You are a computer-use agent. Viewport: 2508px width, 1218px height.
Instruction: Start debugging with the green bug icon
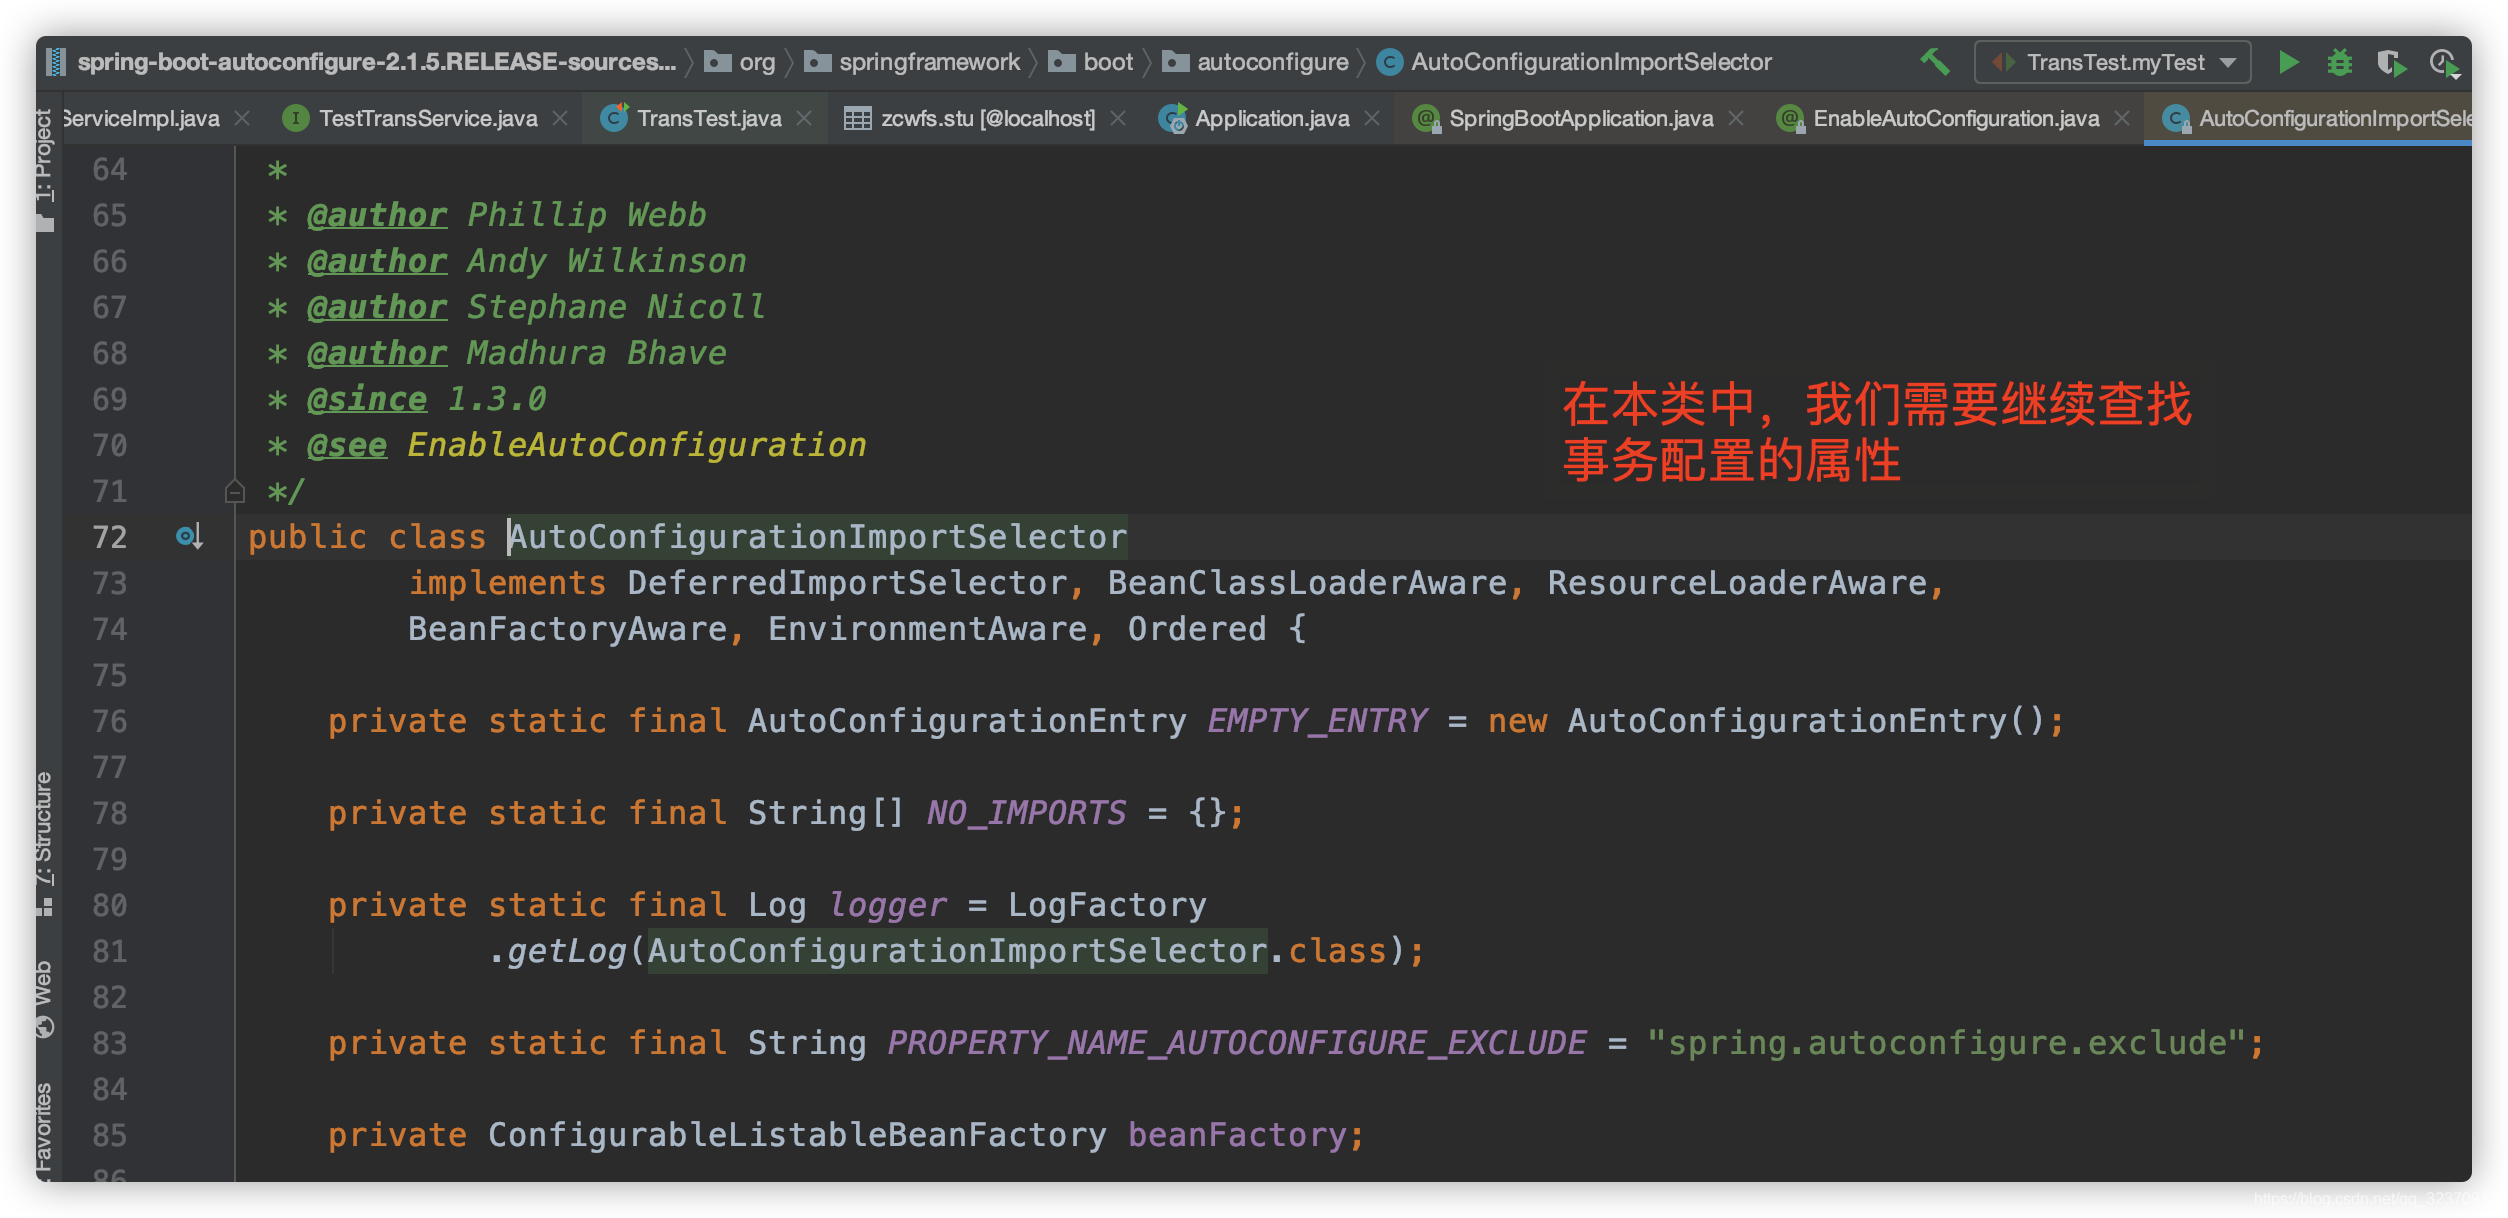(2339, 62)
